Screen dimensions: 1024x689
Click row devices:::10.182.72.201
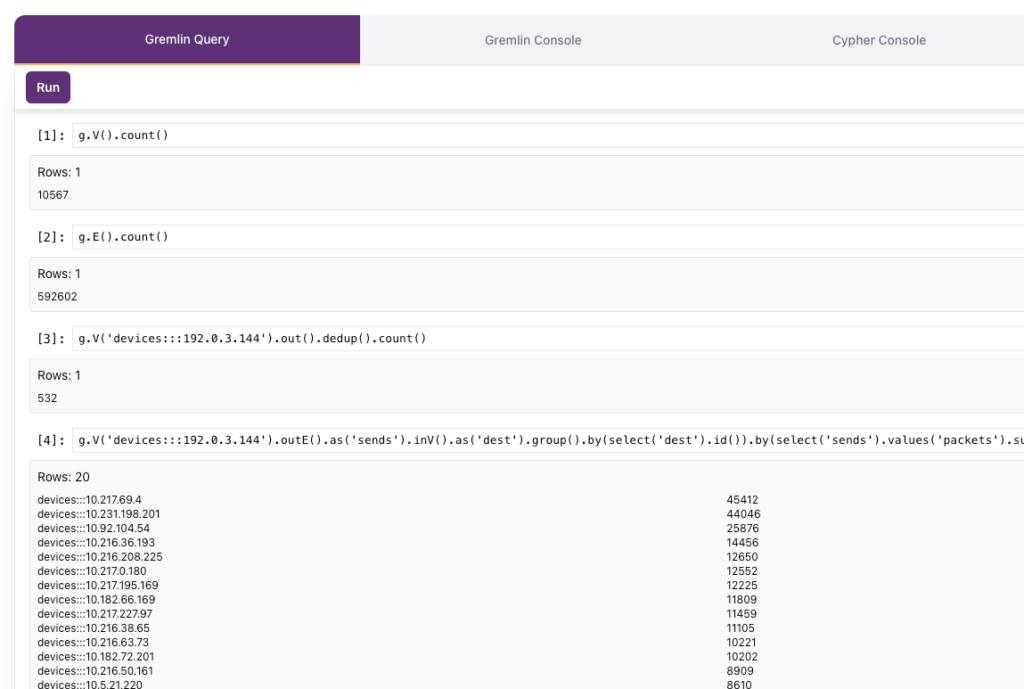pos(96,657)
